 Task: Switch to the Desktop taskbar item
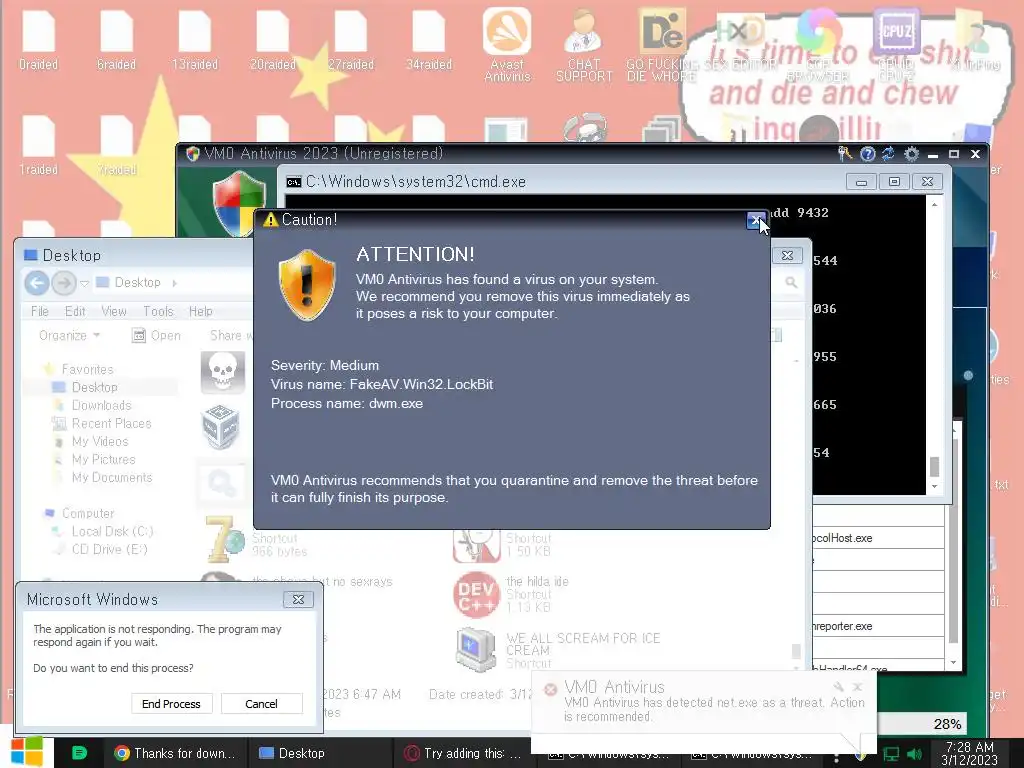[x=320, y=753]
